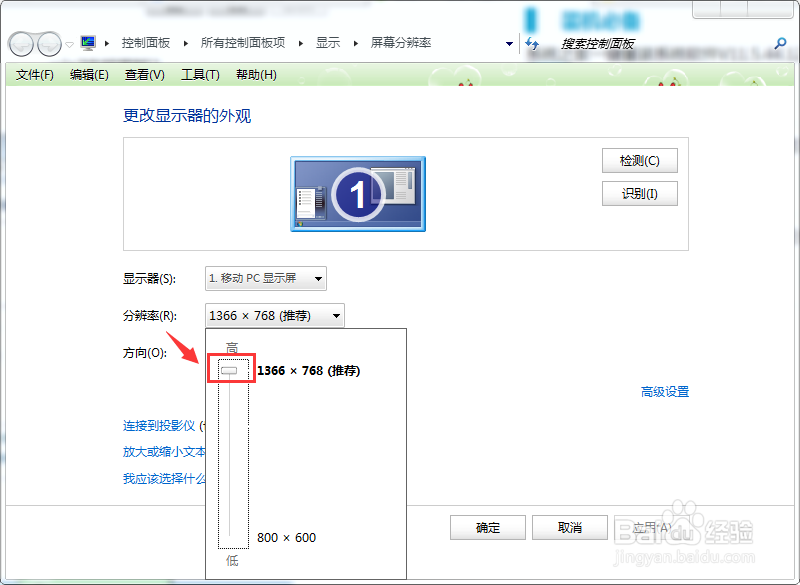Navigate to 控制面板 in the breadcrumb
Screen dimensions: 800x585
(x=146, y=43)
